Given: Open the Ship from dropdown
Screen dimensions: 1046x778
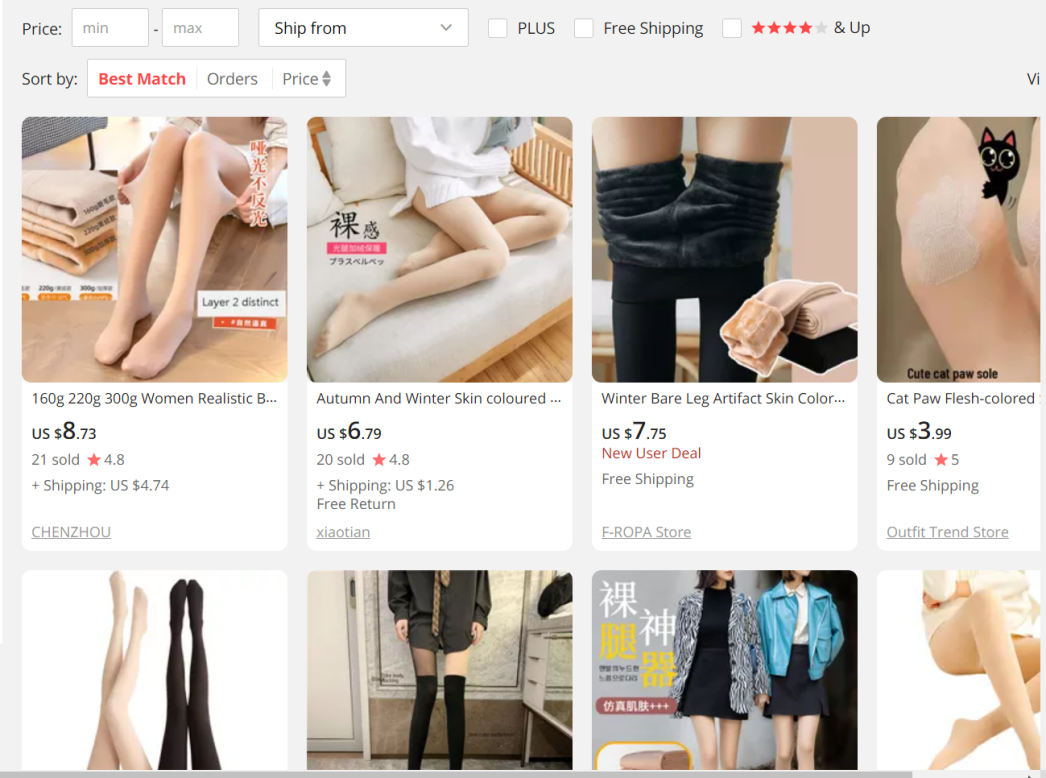Looking at the screenshot, I should pos(363,28).
